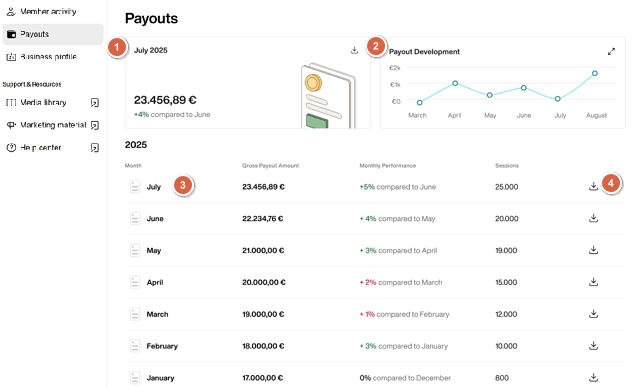
Task: Click the document icon beside January
Action: coord(134,378)
